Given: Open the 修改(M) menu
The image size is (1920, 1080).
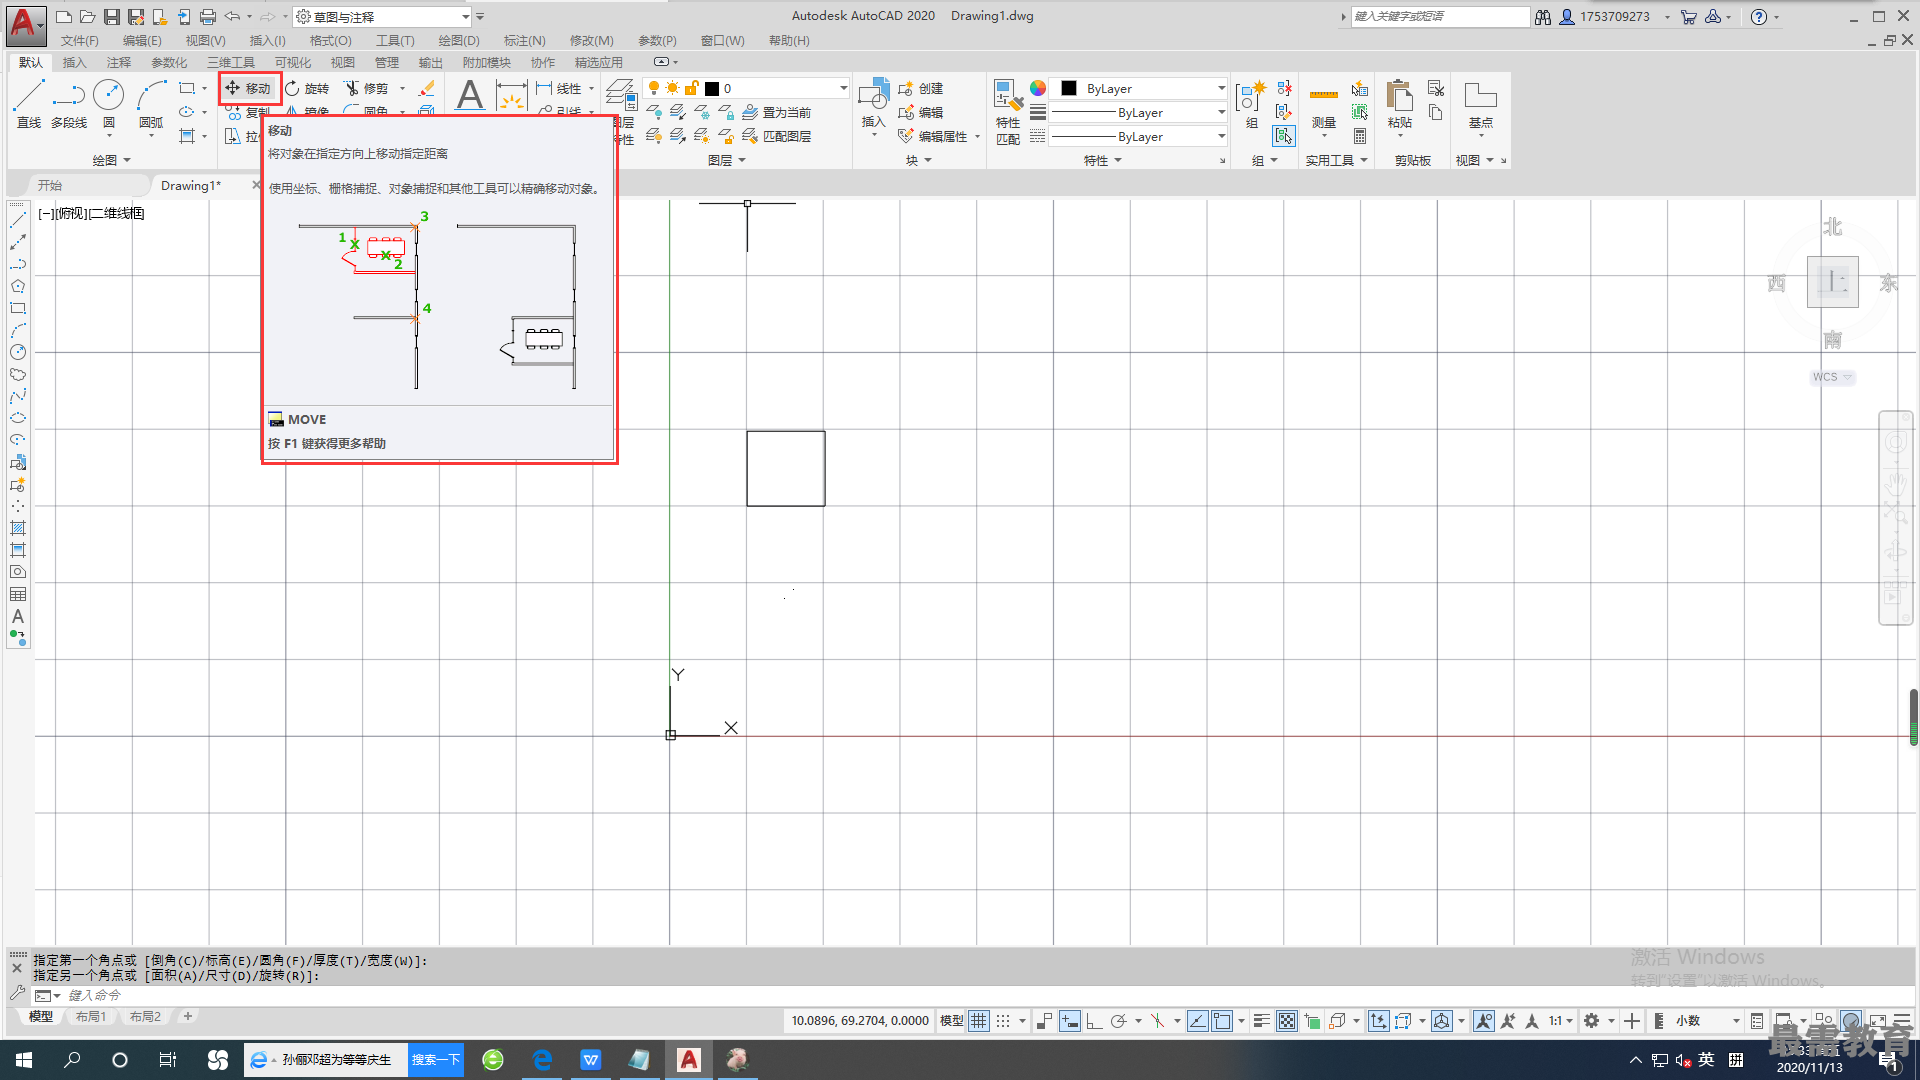Looking at the screenshot, I should pos(591,40).
